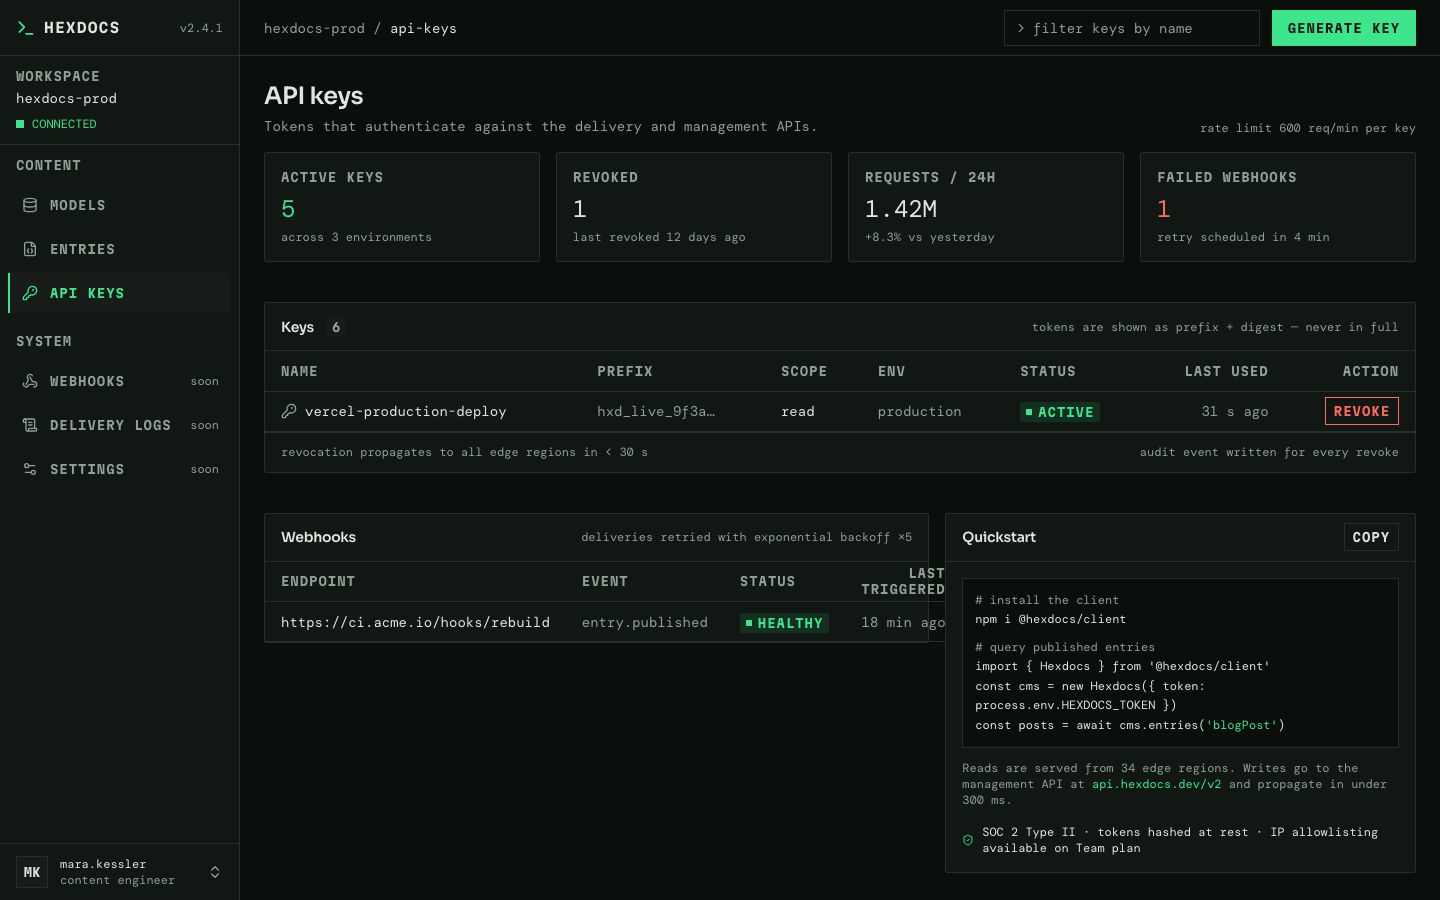Image resolution: width=1440 pixels, height=900 pixels.
Task: Select the Webhooks menu item
Action: tap(119, 381)
